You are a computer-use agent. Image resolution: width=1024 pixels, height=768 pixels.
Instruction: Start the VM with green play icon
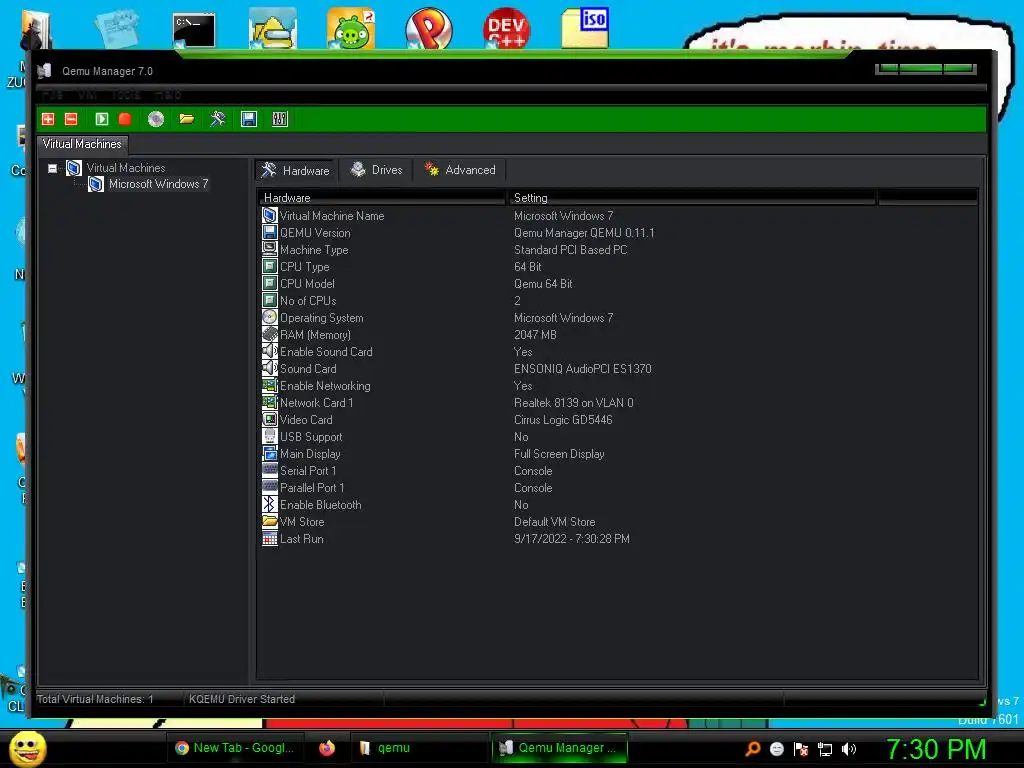101,119
